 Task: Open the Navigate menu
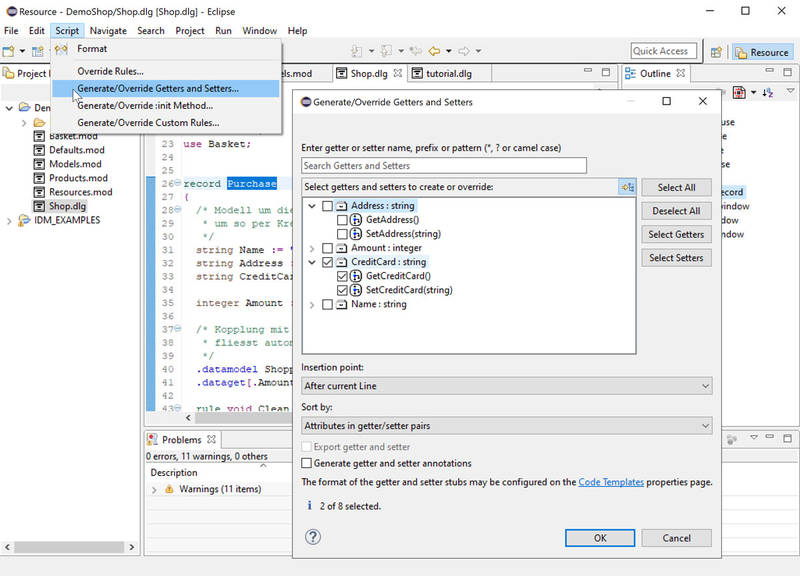point(108,31)
